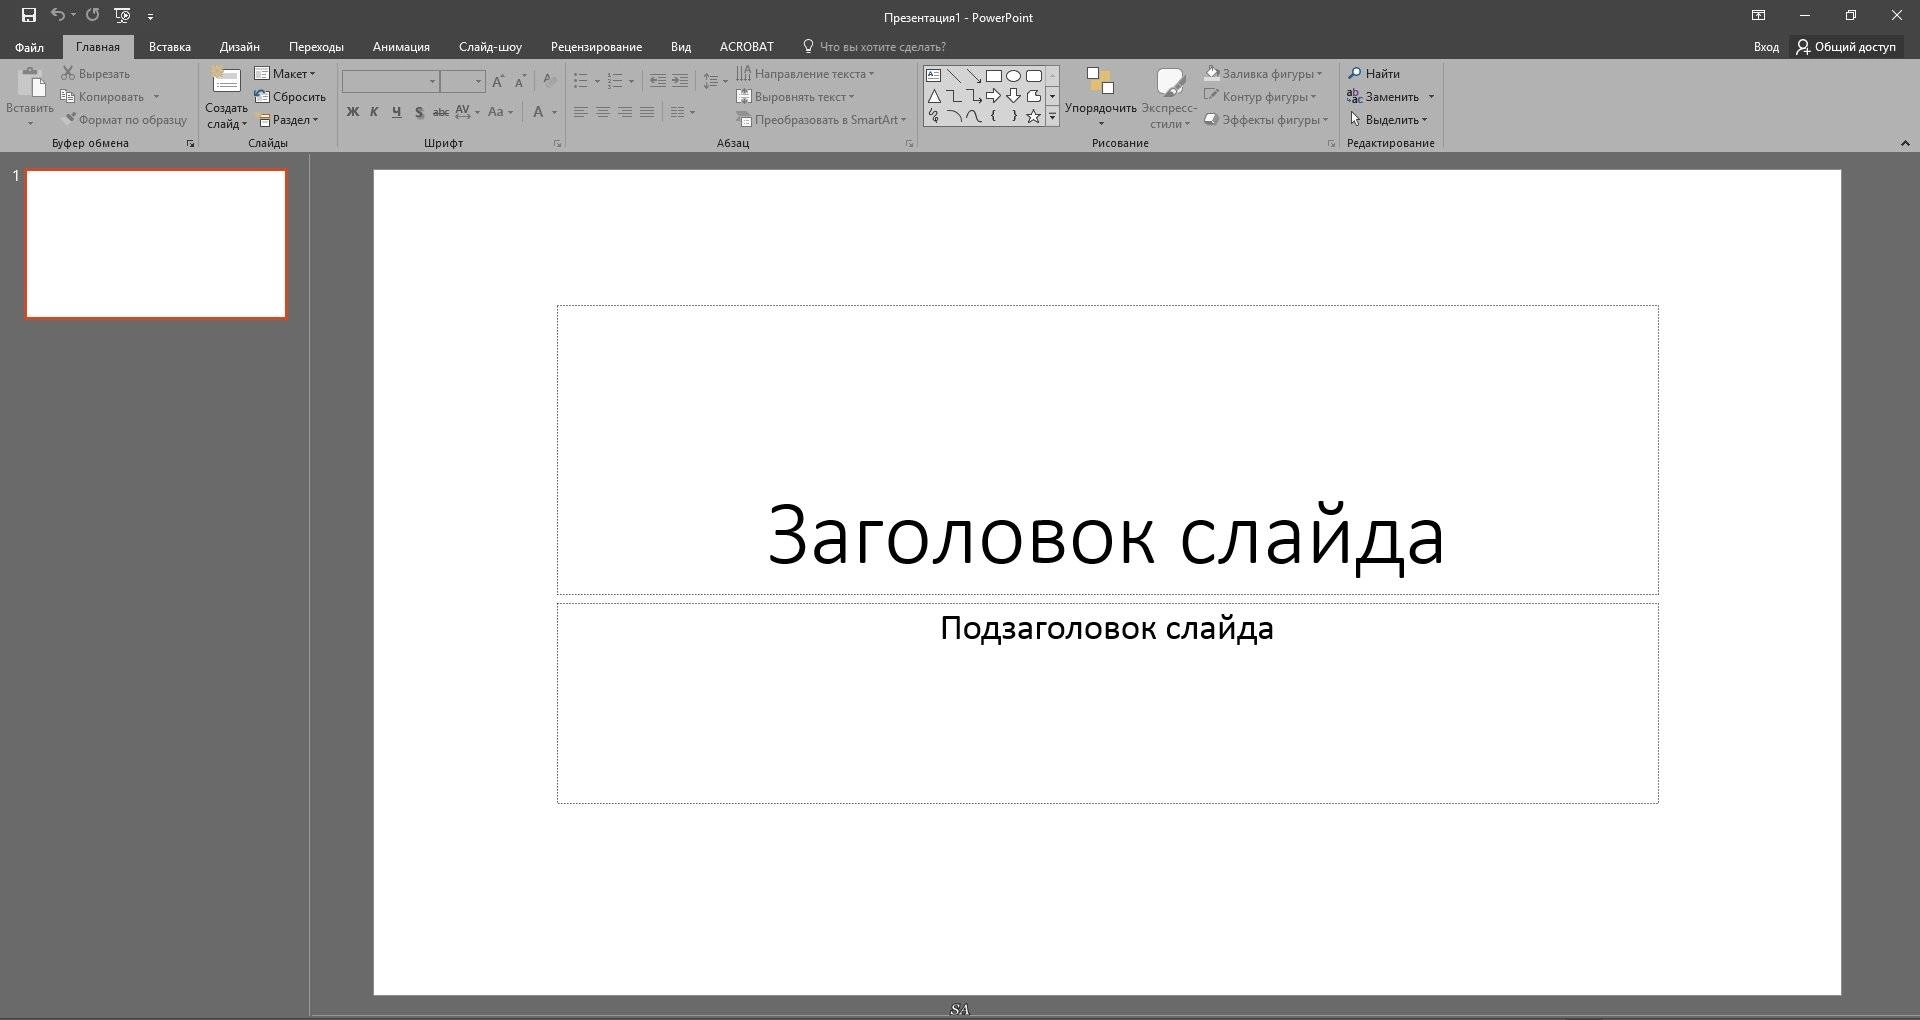
Task: Select the five-point star shape
Action: pyautogui.click(x=1034, y=117)
